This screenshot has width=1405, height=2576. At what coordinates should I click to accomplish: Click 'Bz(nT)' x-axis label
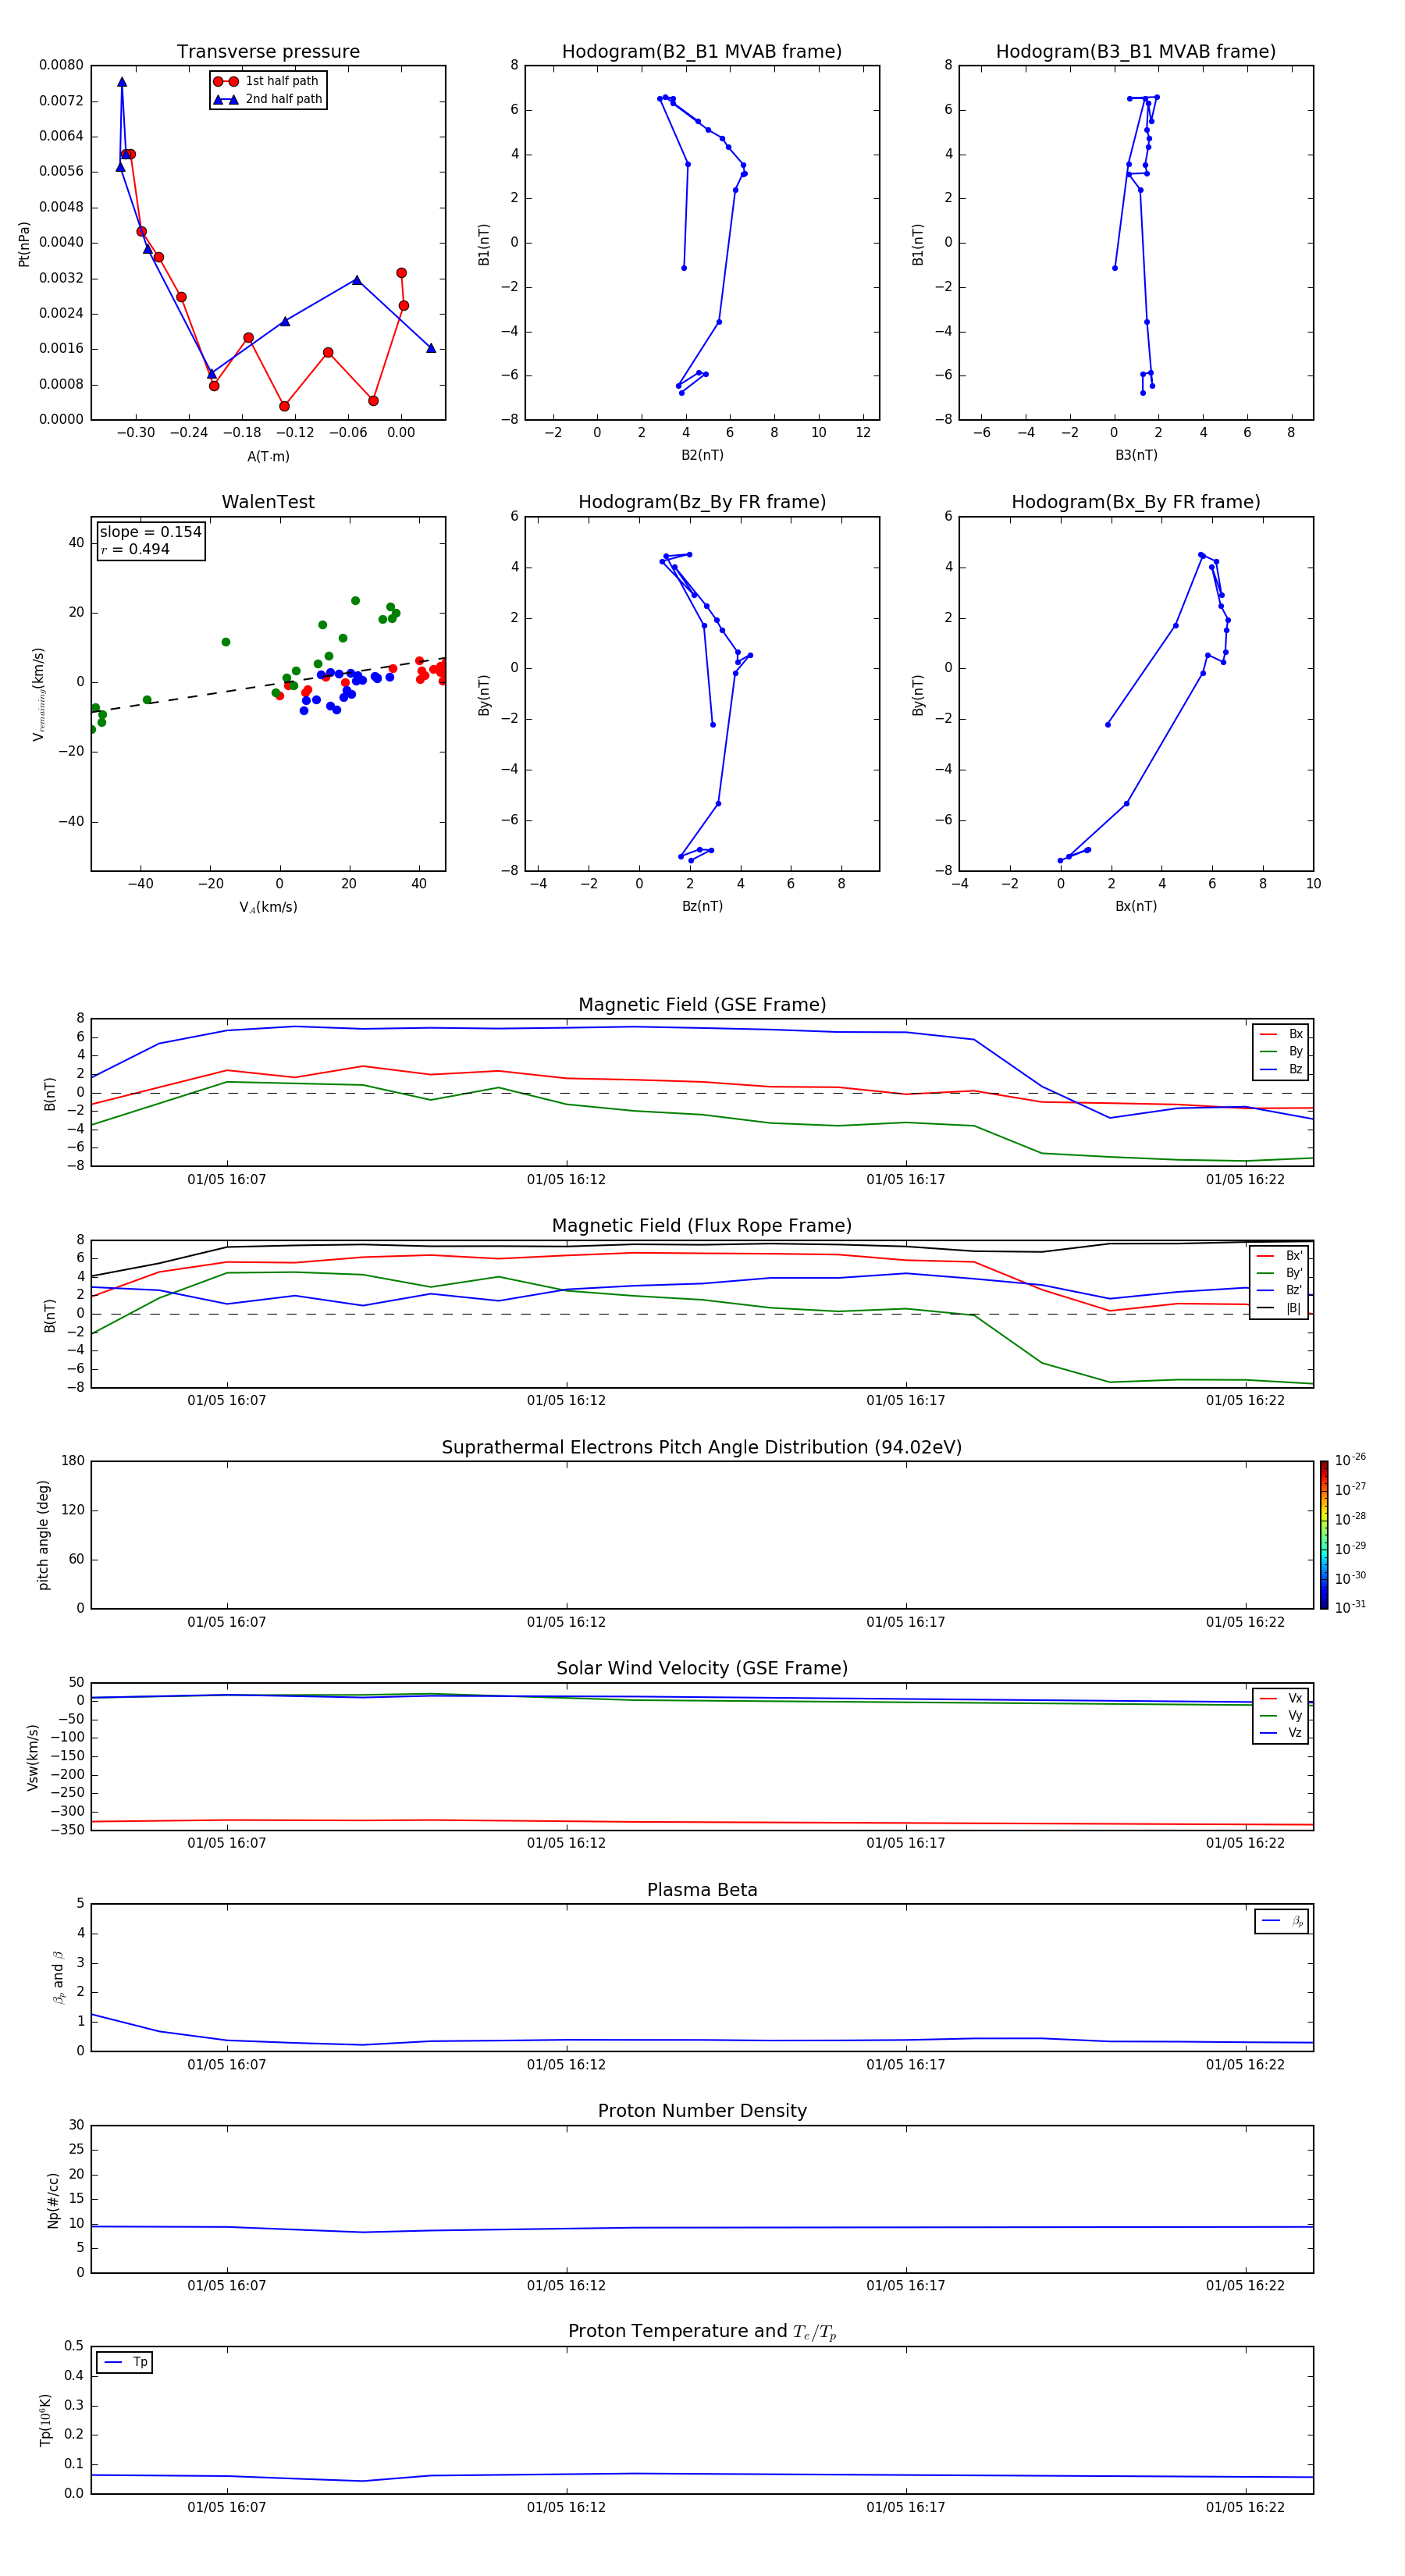coord(702,906)
